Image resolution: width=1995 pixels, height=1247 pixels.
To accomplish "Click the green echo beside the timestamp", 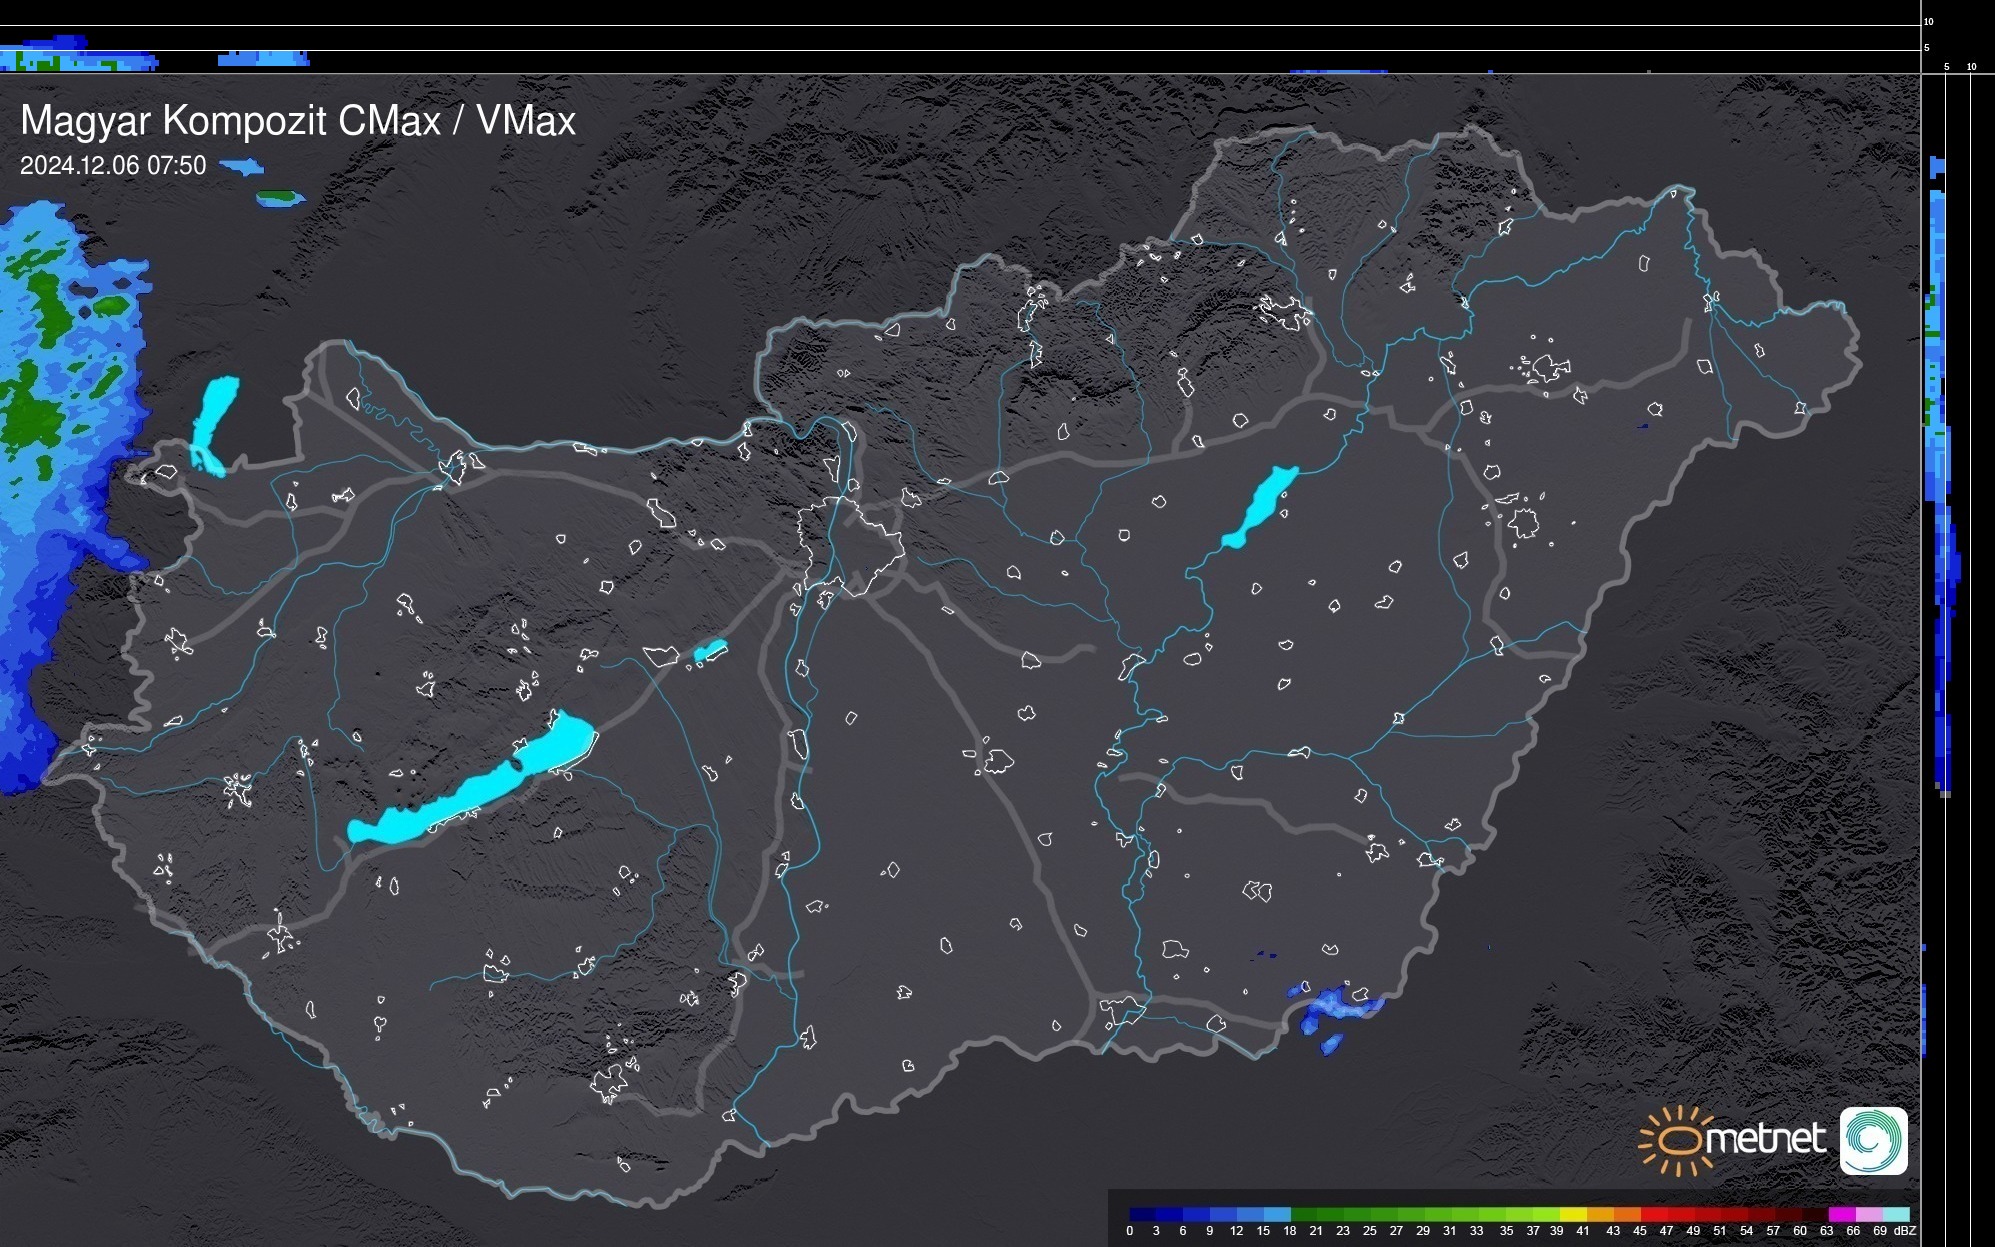I will (x=278, y=198).
